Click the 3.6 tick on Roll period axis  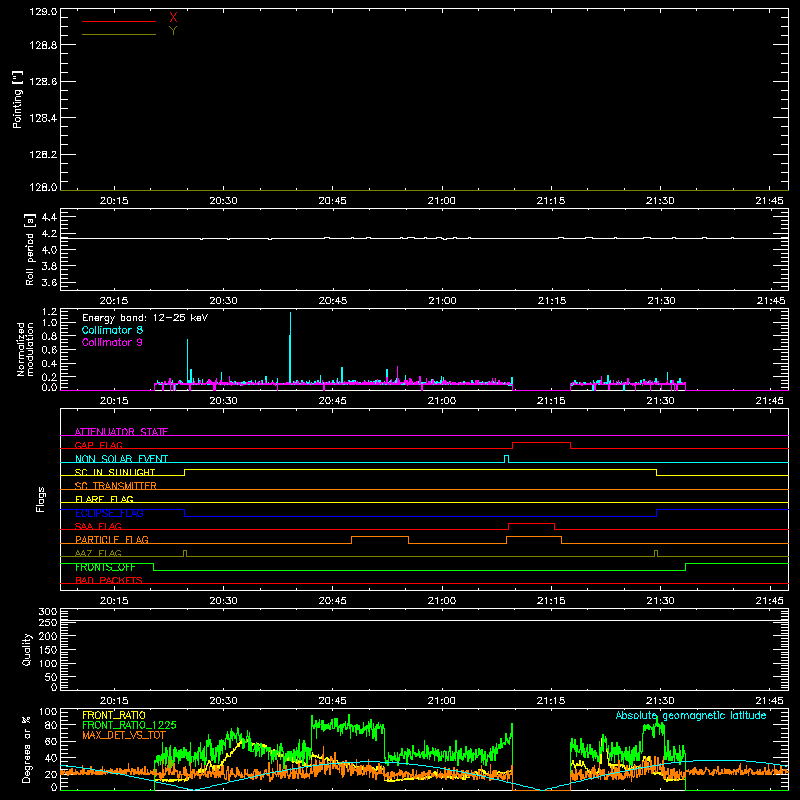pos(49,282)
